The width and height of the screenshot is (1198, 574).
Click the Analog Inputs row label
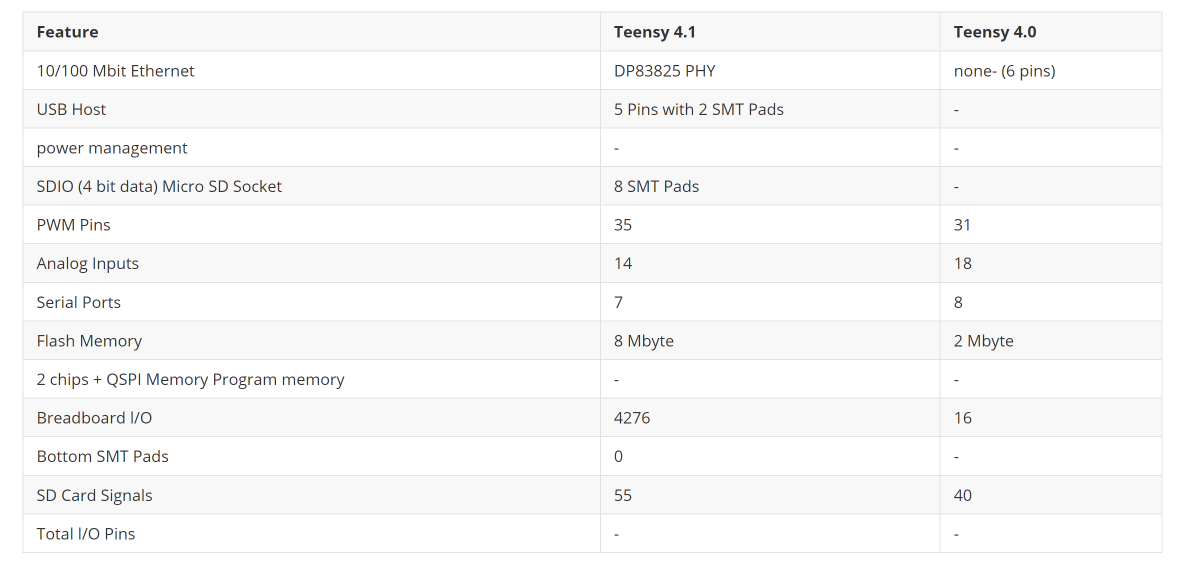(x=87, y=263)
